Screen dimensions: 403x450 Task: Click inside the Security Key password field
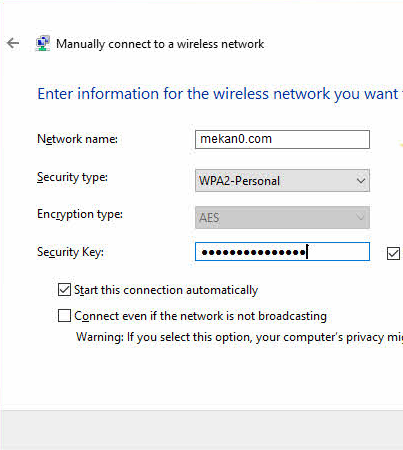[x=282, y=252]
